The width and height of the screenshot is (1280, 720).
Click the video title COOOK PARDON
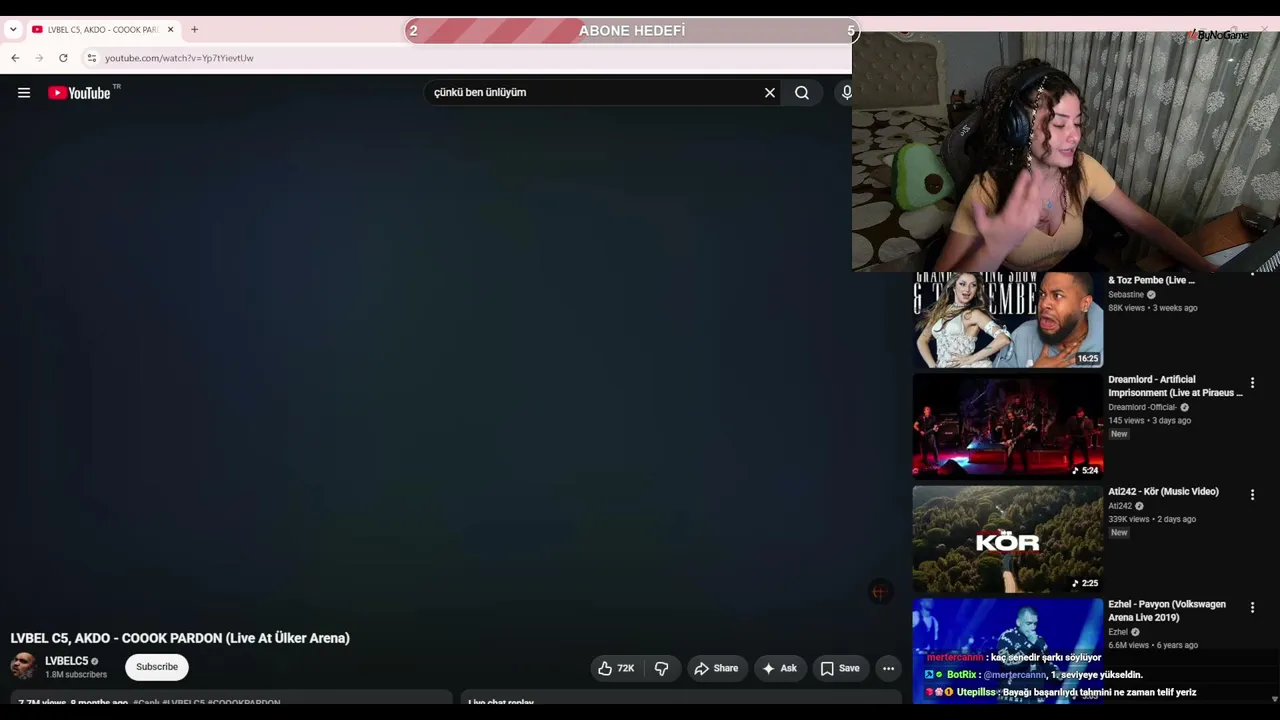pyautogui.click(x=180, y=638)
